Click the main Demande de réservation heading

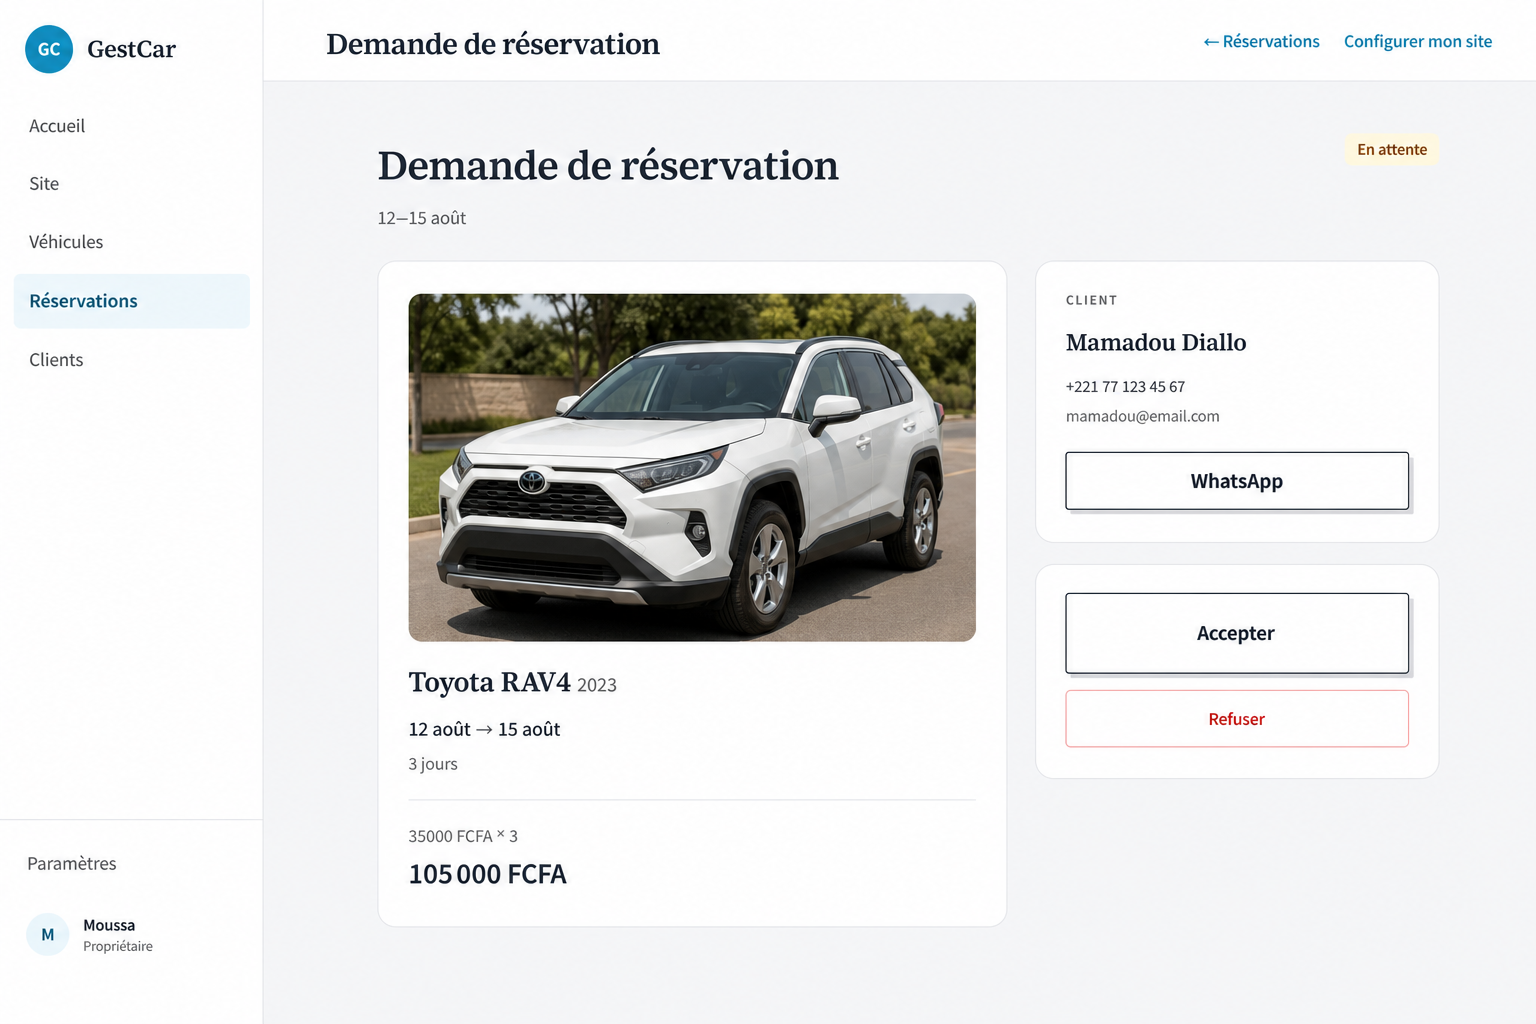(x=608, y=166)
